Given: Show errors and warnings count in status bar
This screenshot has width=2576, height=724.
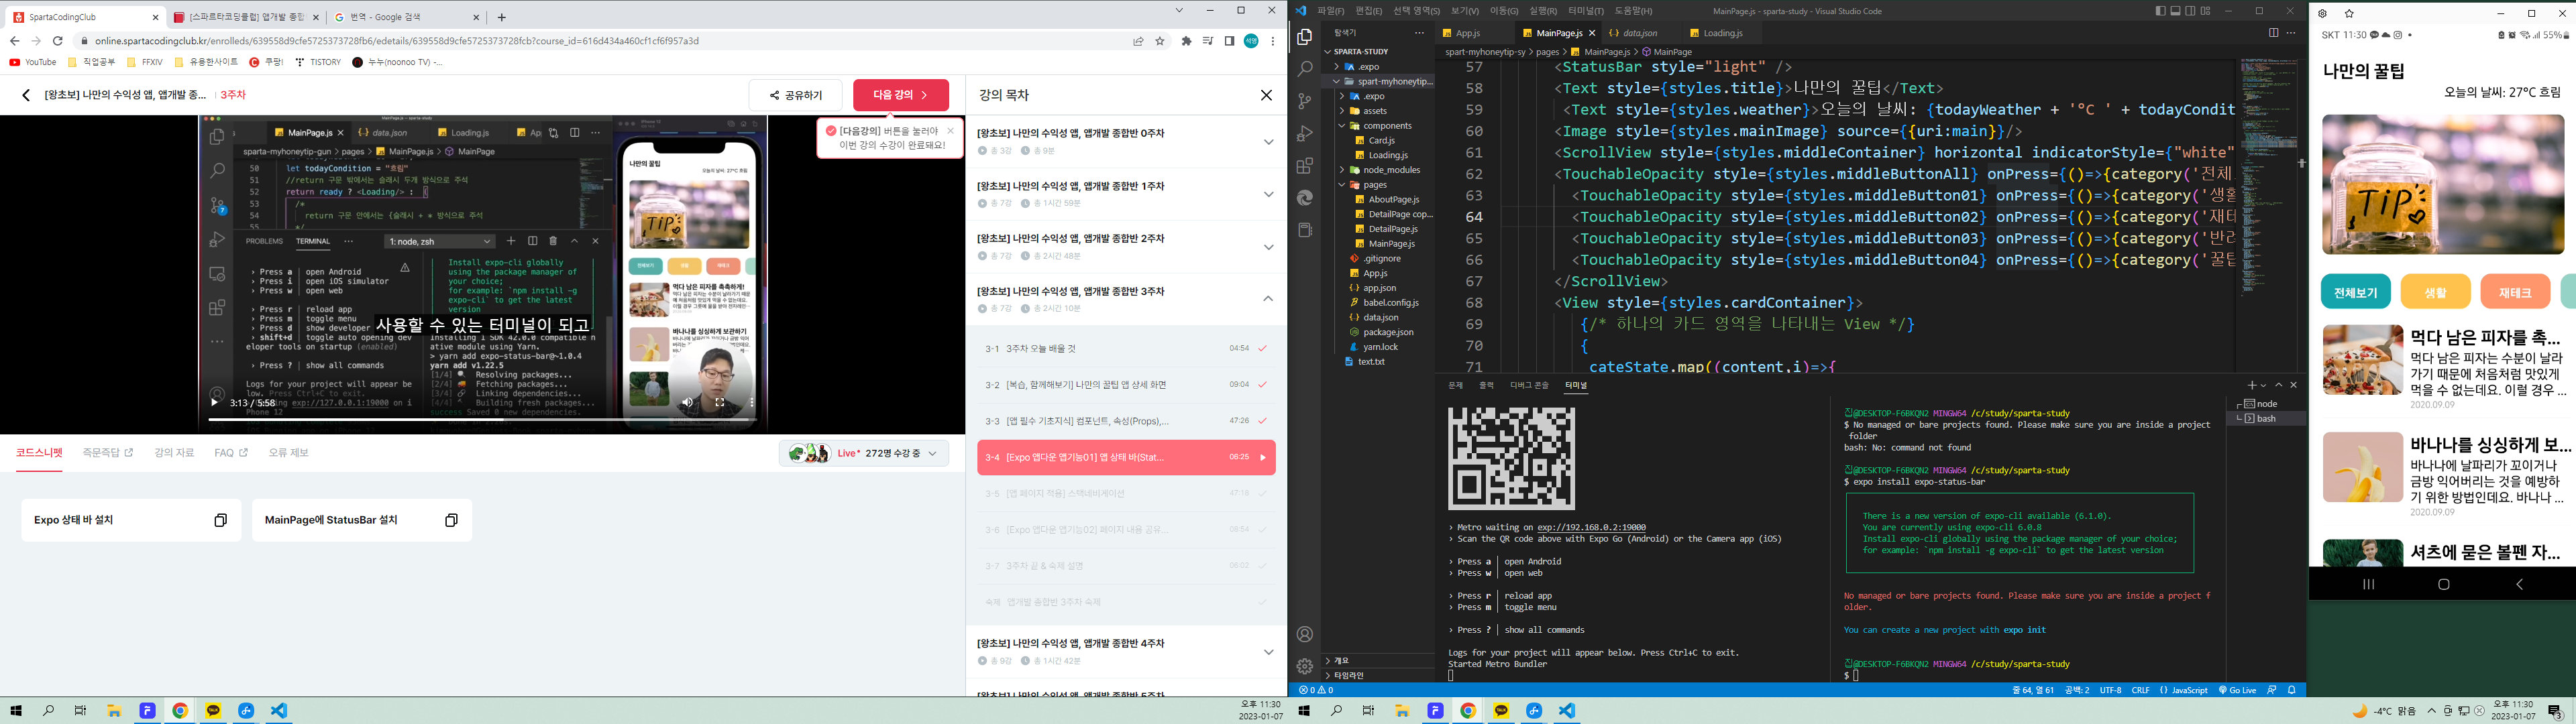Looking at the screenshot, I should click(1316, 690).
